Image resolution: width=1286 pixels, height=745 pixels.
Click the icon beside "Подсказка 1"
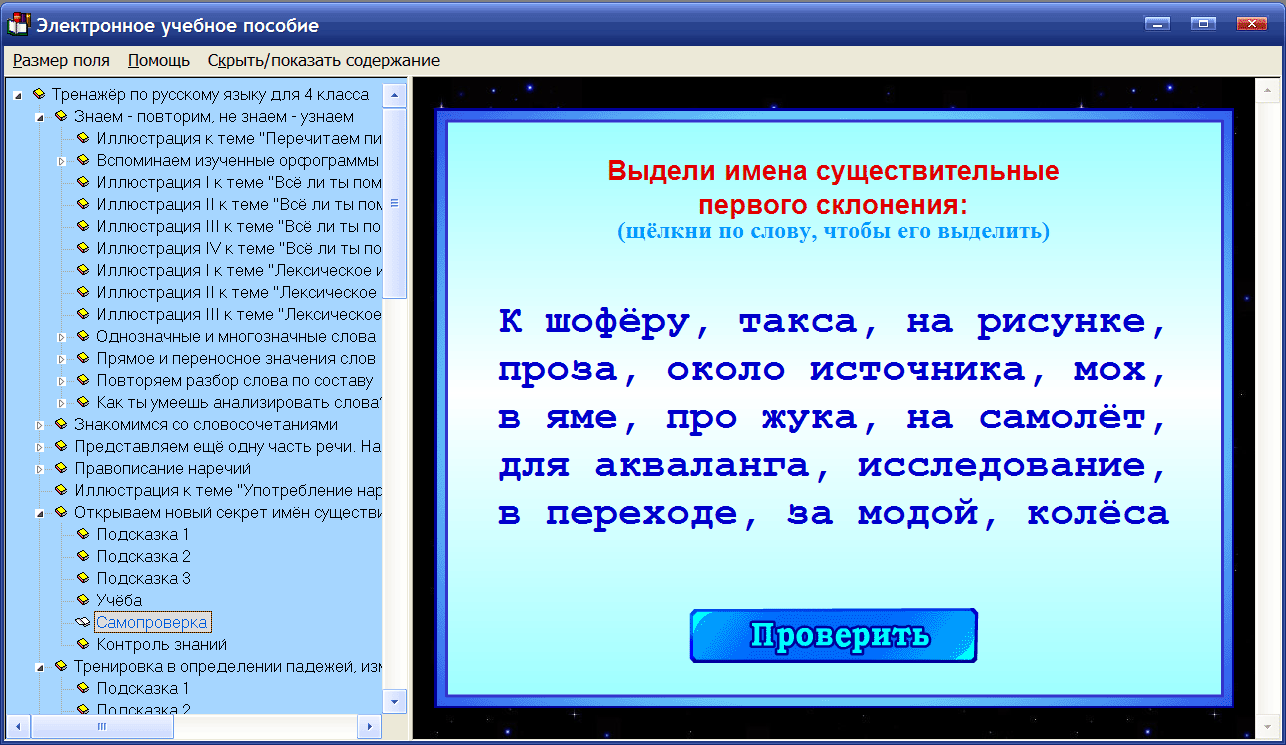(82, 534)
